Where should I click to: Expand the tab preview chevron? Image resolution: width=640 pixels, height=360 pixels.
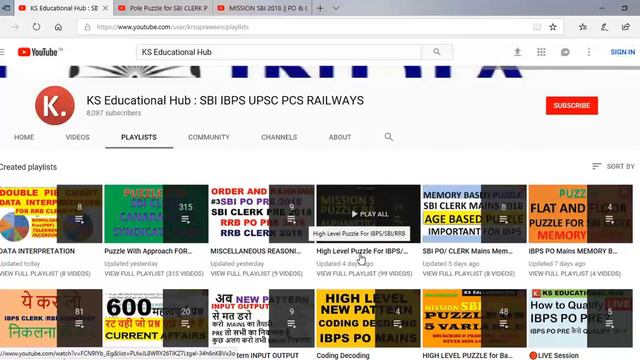point(336,8)
